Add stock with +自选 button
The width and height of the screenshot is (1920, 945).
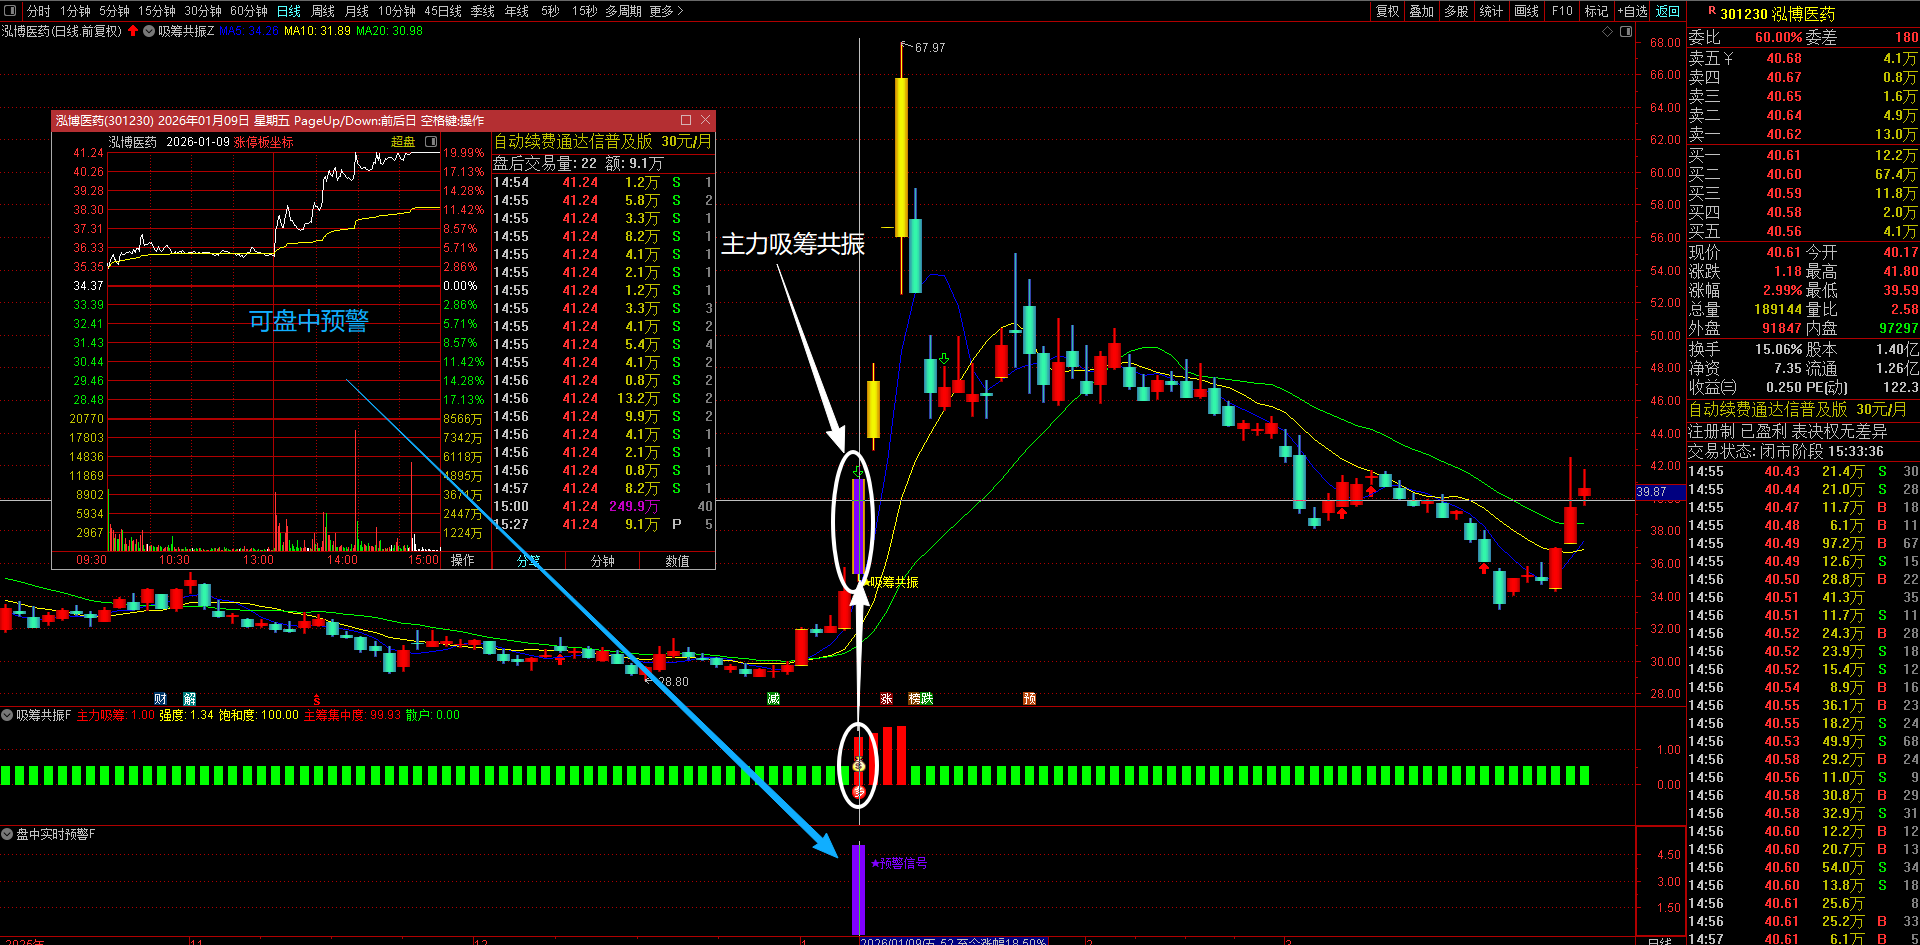[x=1632, y=11]
